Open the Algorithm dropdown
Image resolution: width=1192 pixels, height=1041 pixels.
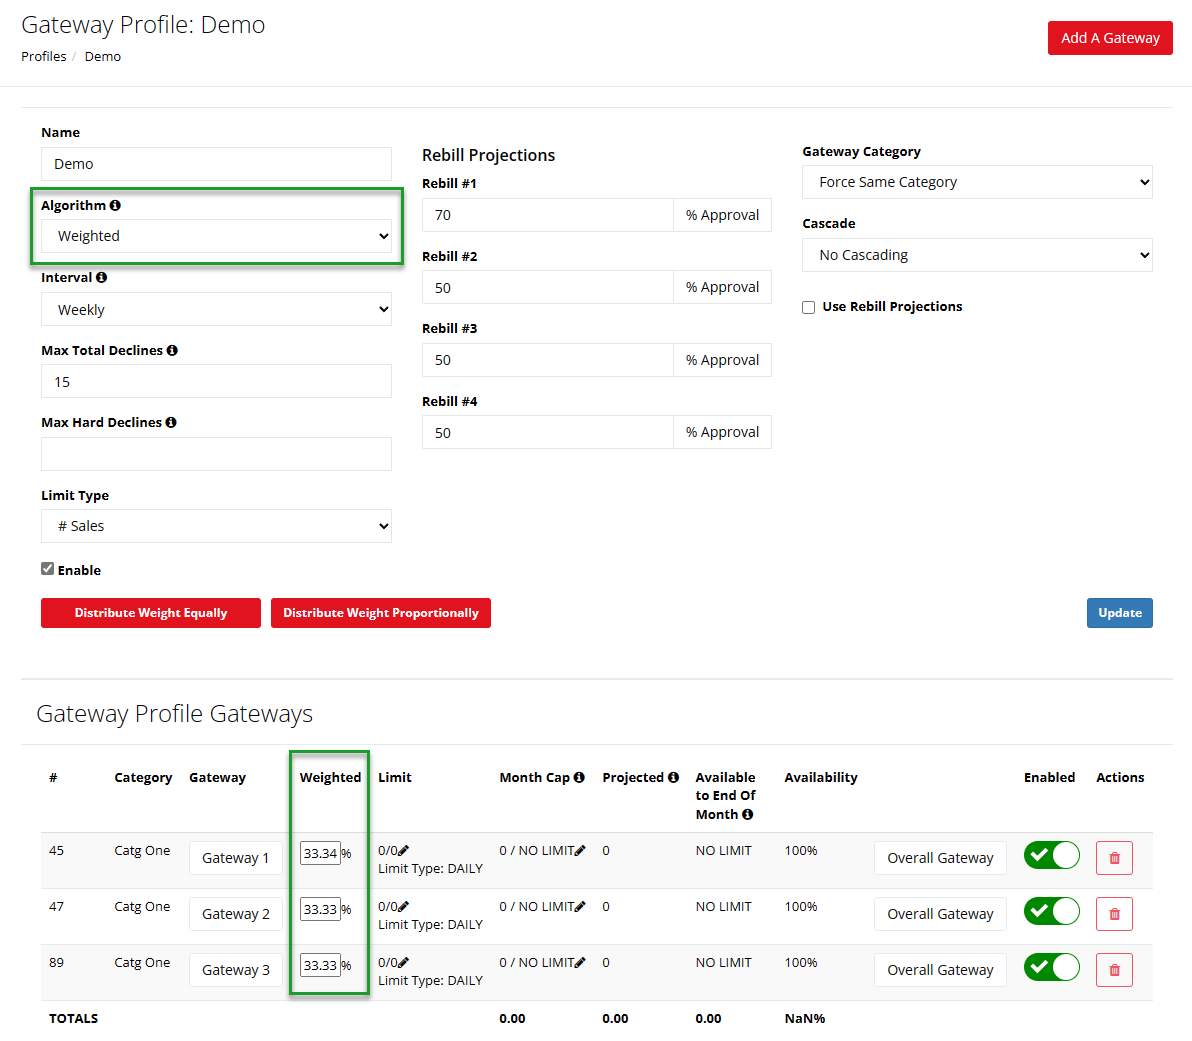point(216,236)
